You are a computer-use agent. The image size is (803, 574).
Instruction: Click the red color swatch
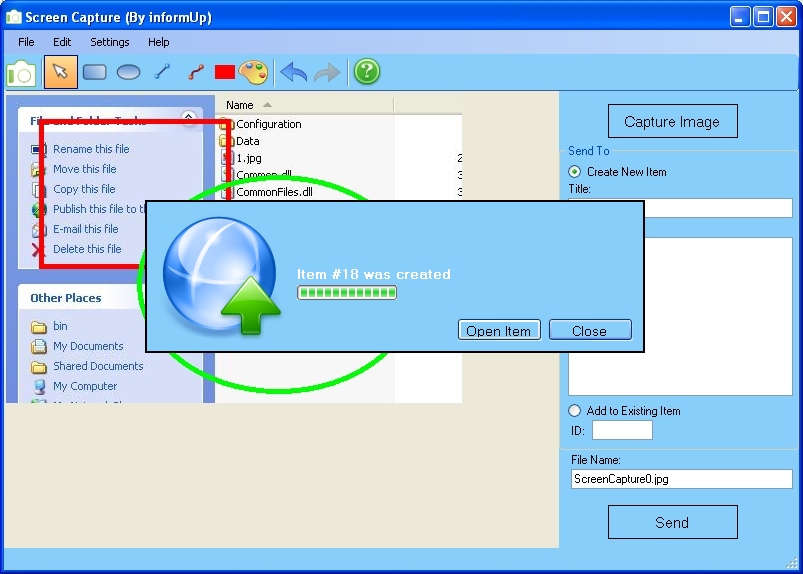click(224, 72)
